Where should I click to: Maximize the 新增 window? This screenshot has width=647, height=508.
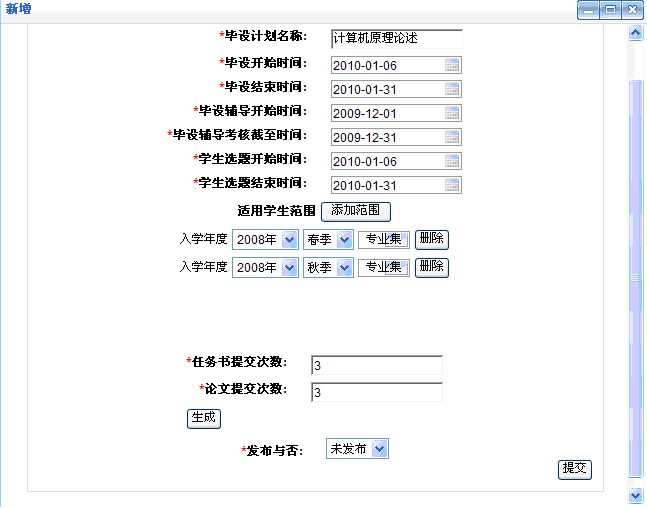coord(610,9)
